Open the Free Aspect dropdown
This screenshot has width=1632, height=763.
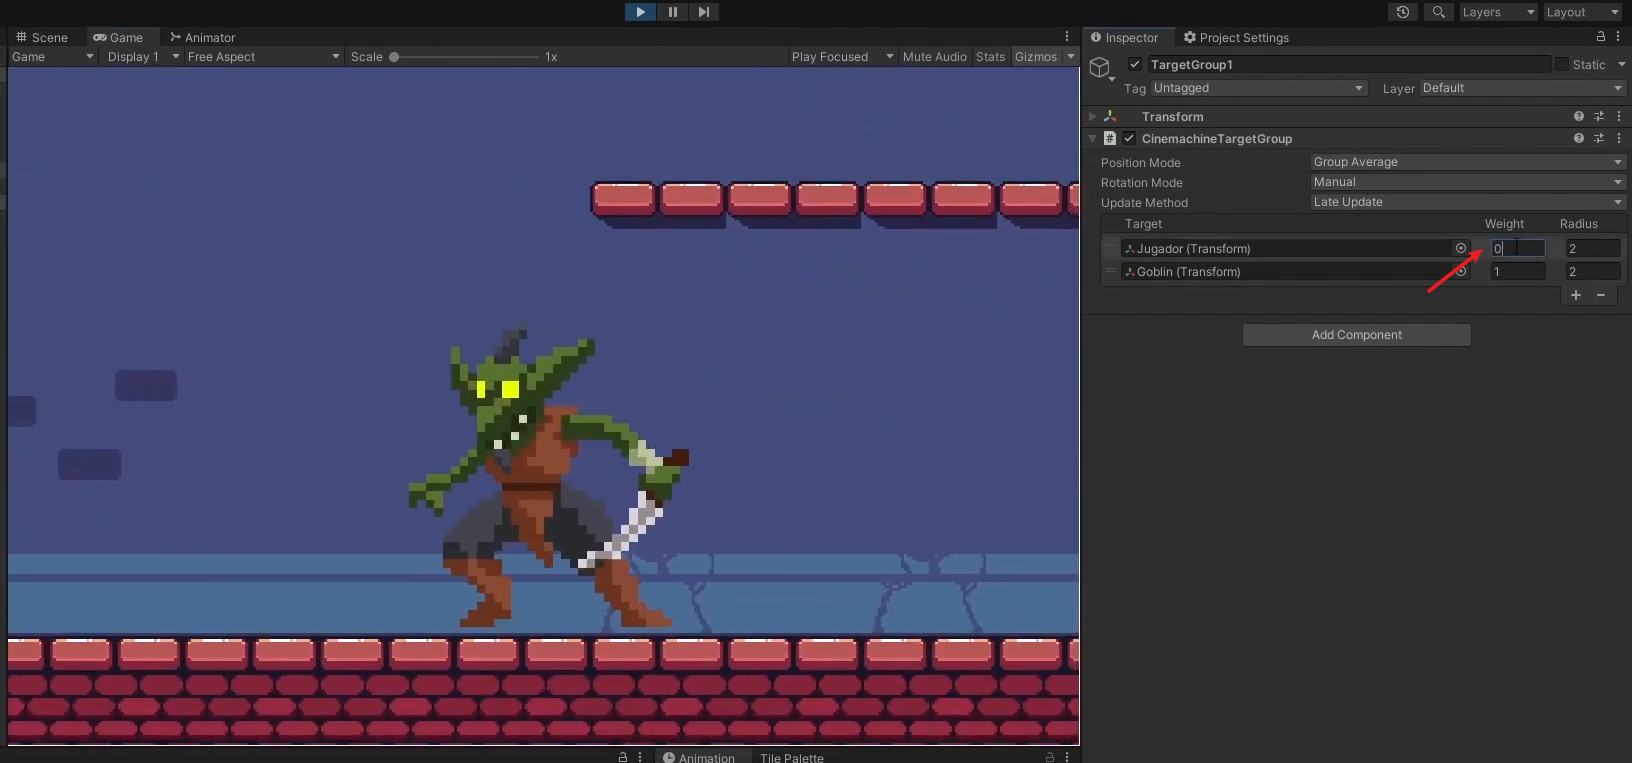[x=264, y=57]
